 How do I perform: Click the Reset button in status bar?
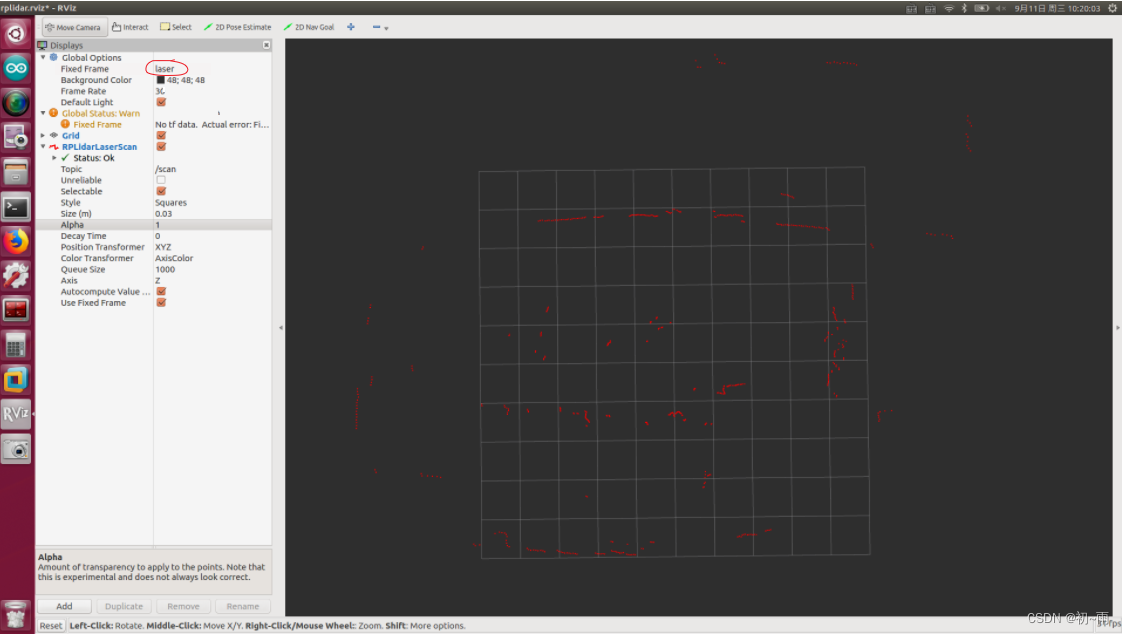click(x=50, y=625)
